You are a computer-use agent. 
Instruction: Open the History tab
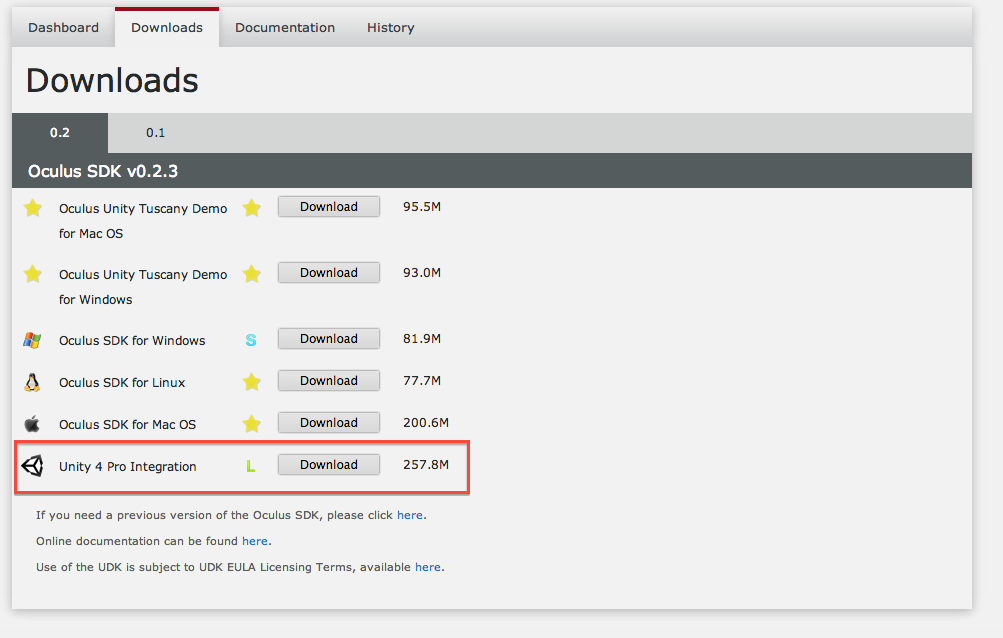390,28
